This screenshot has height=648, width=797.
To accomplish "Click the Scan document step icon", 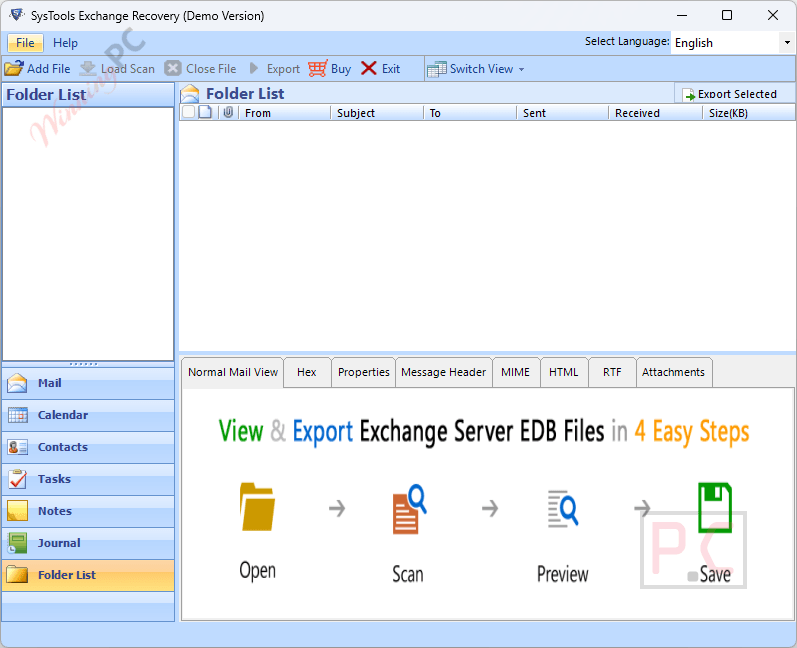I will click(x=409, y=509).
